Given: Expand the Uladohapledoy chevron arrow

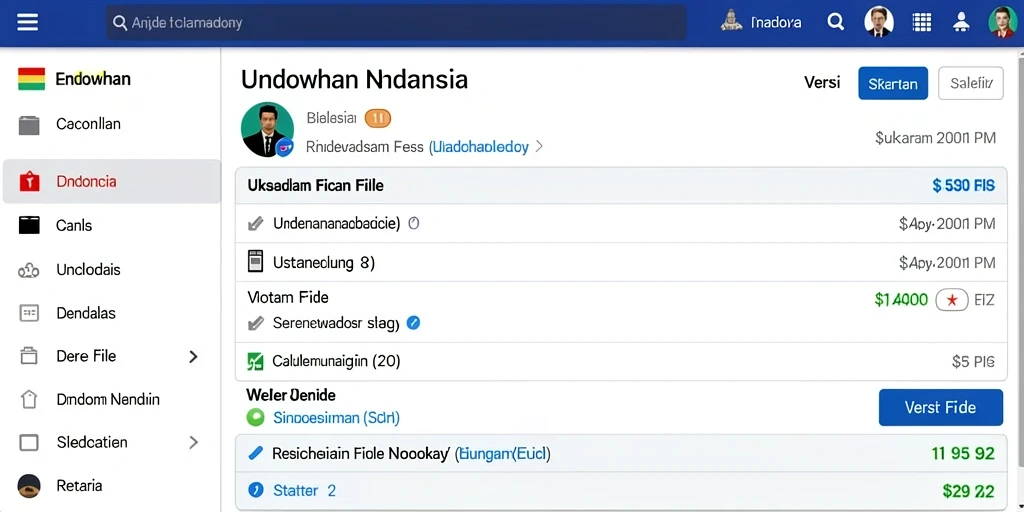Looking at the screenshot, I should pos(539,147).
